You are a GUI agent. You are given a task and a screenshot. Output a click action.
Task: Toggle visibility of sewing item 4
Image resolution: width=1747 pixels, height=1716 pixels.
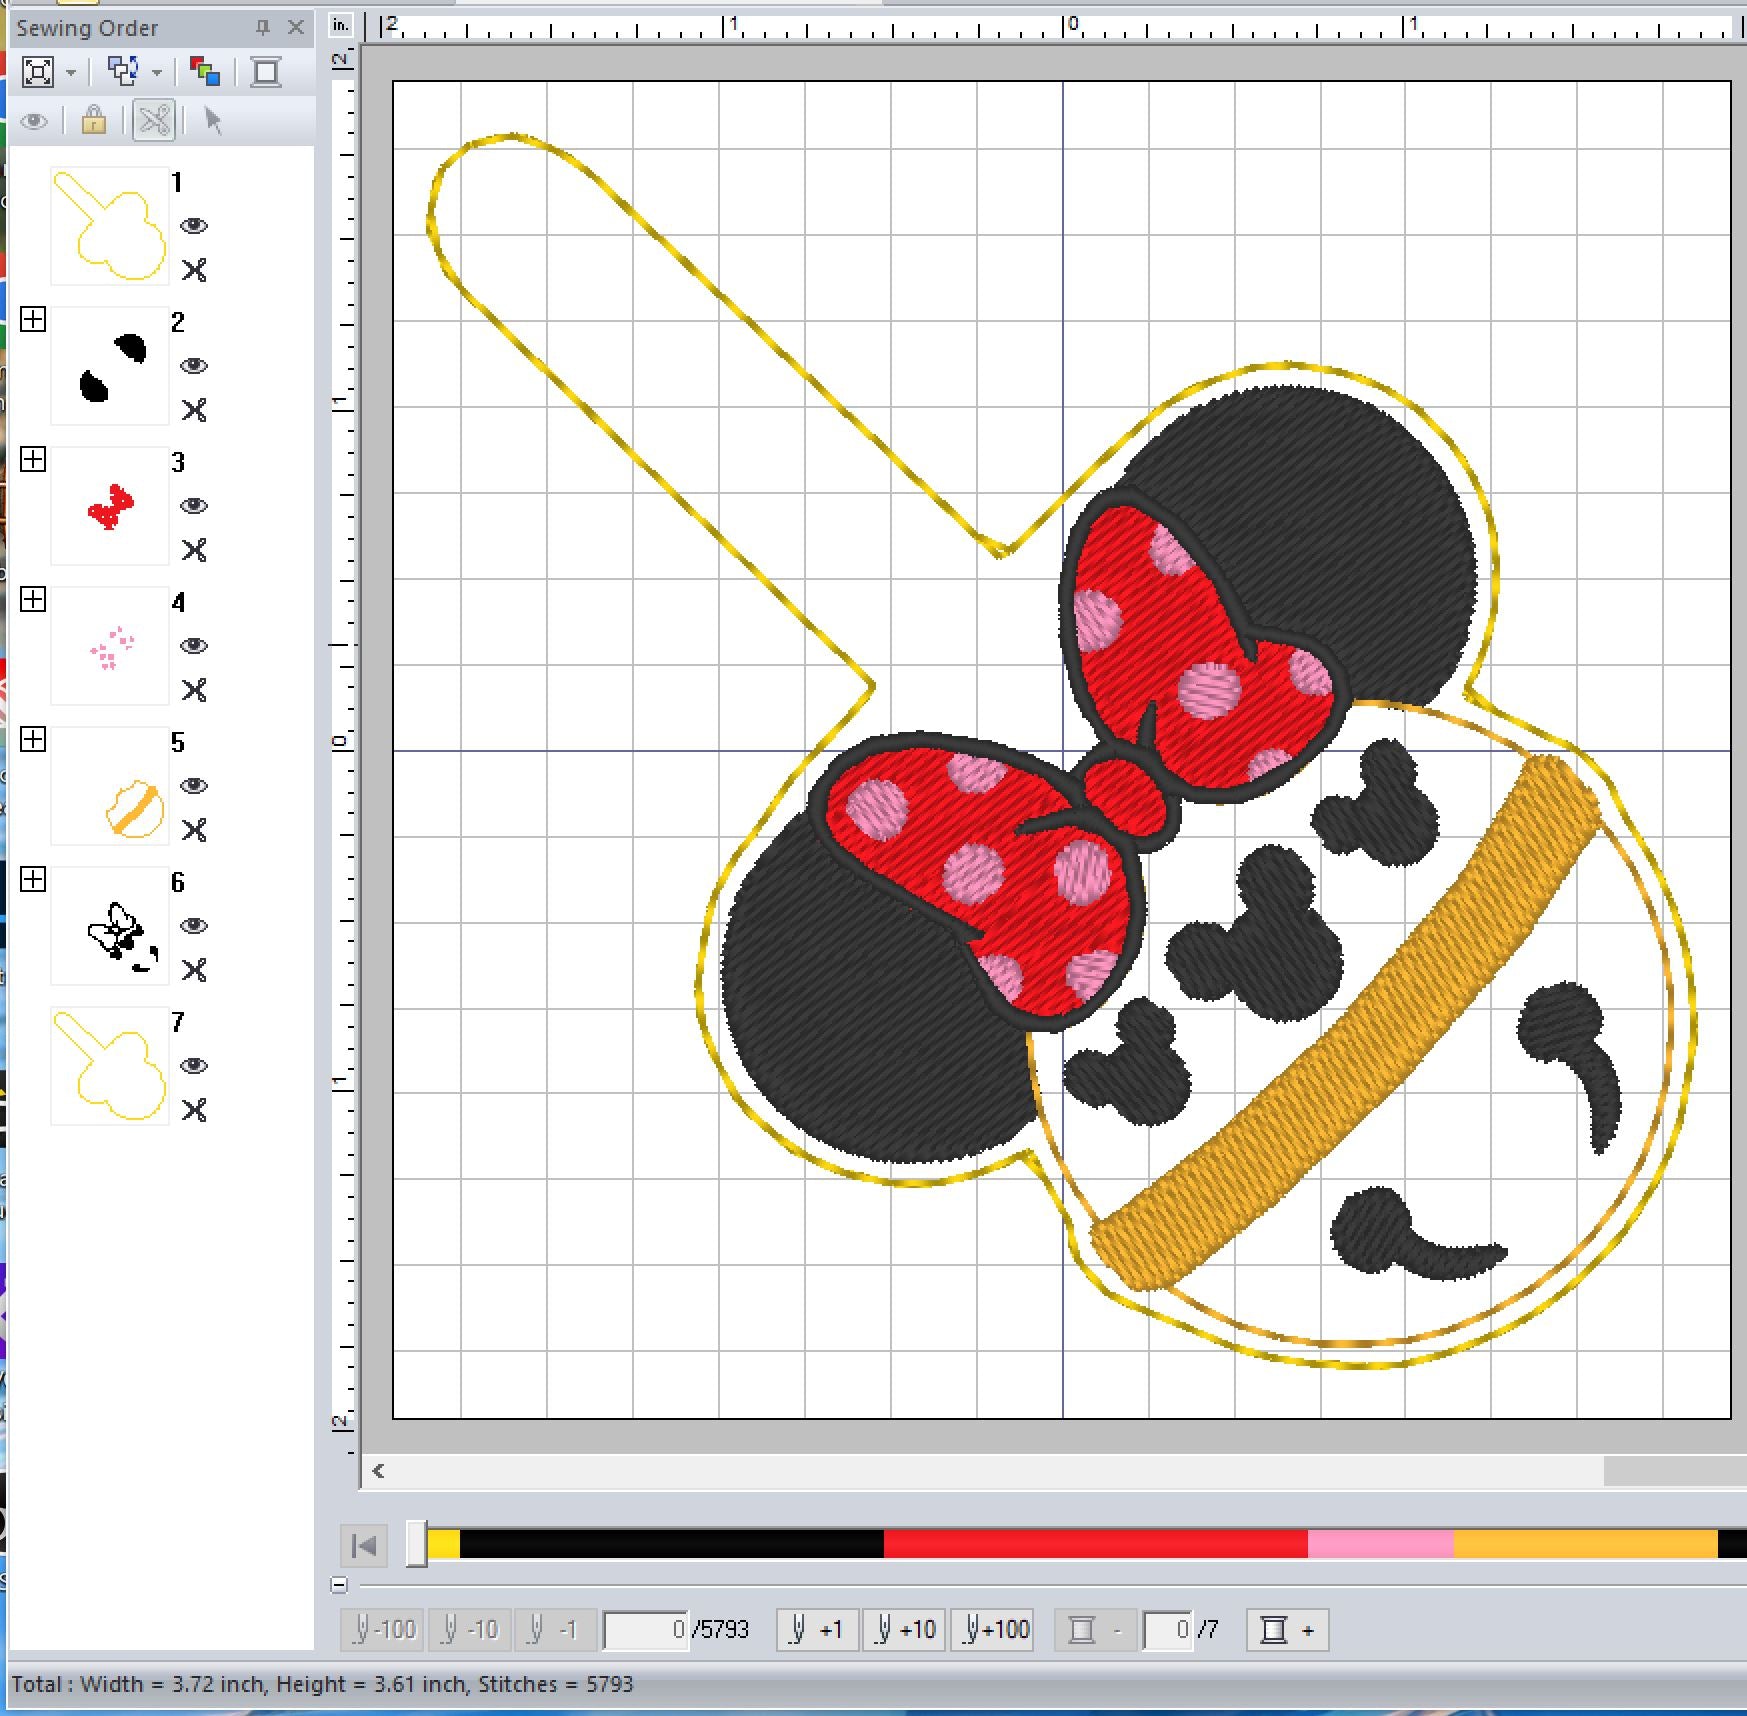pyautogui.click(x=194, y=646)
